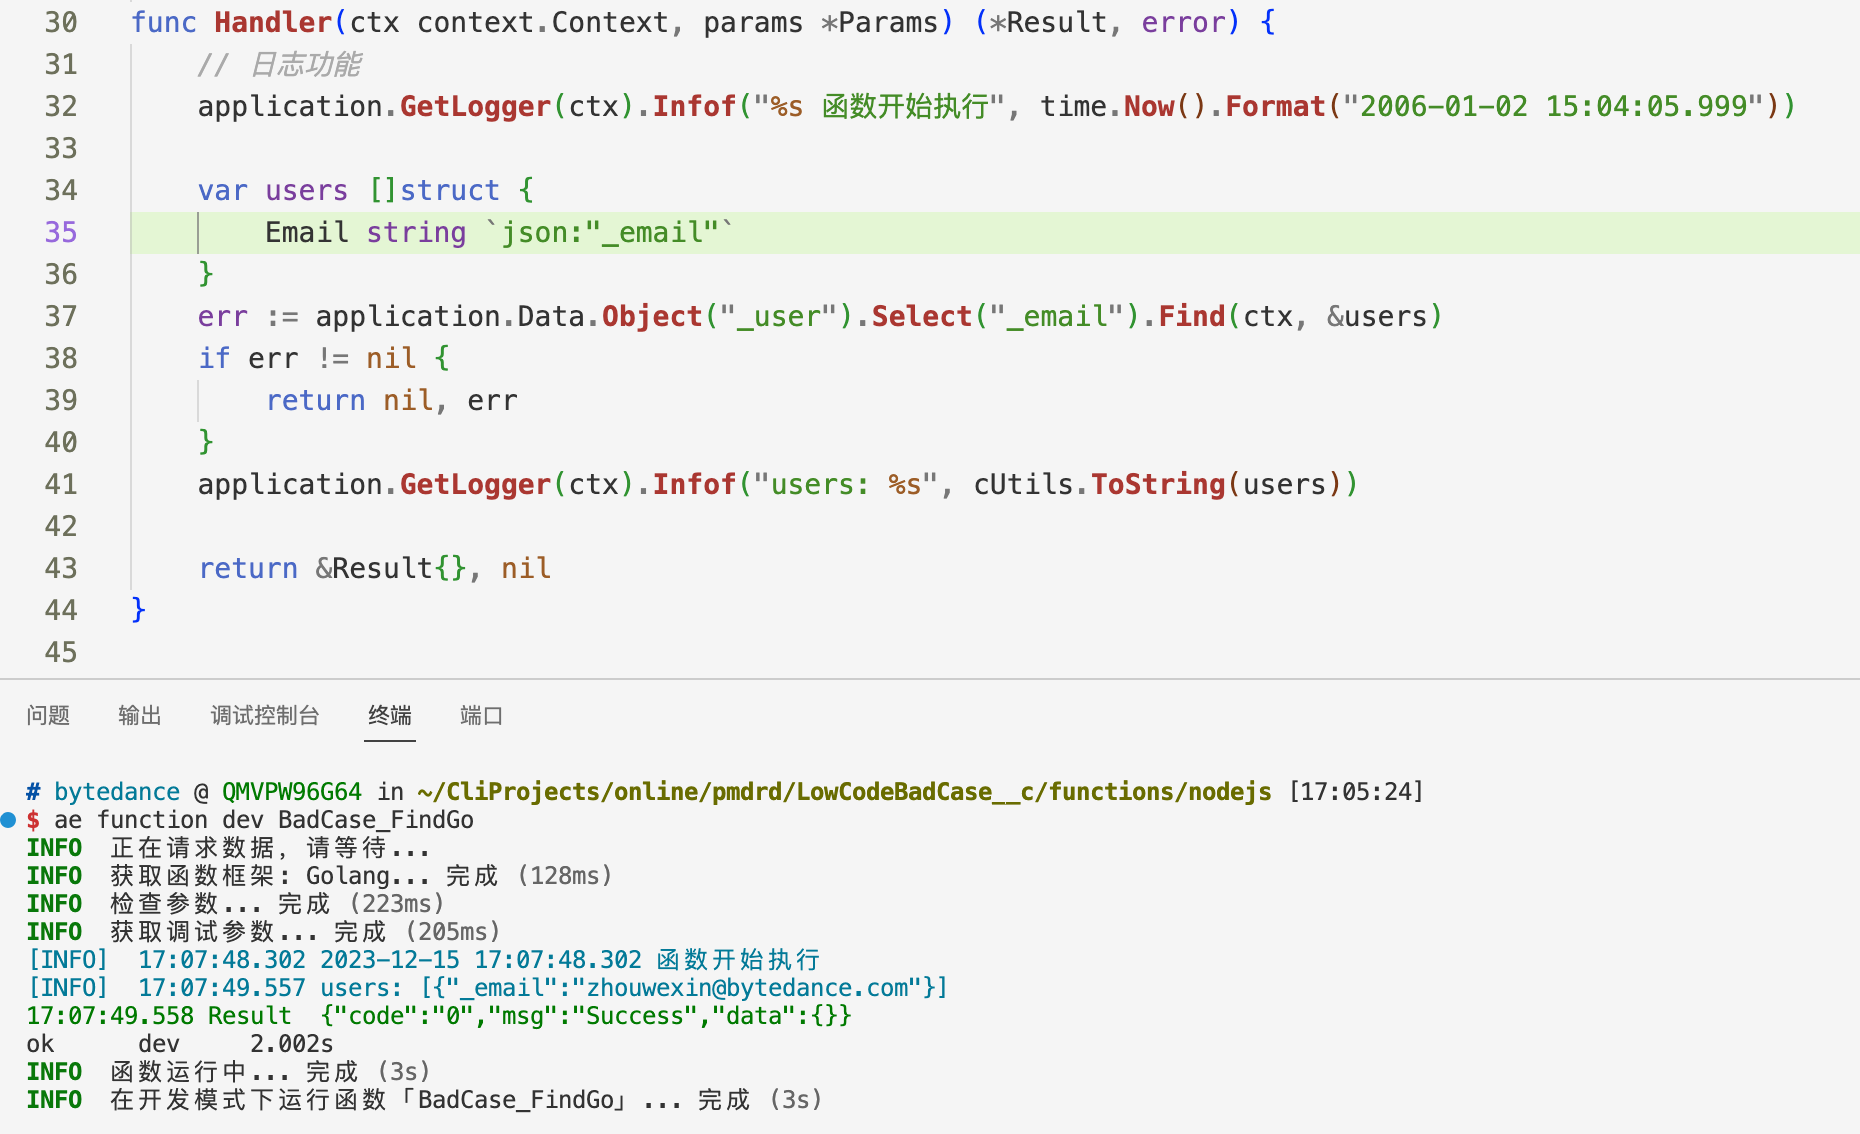The width and height of the screenshot is (1860, 1134).
Task: Click the ToString call on line 41
Action: [x=1157, y=484]
